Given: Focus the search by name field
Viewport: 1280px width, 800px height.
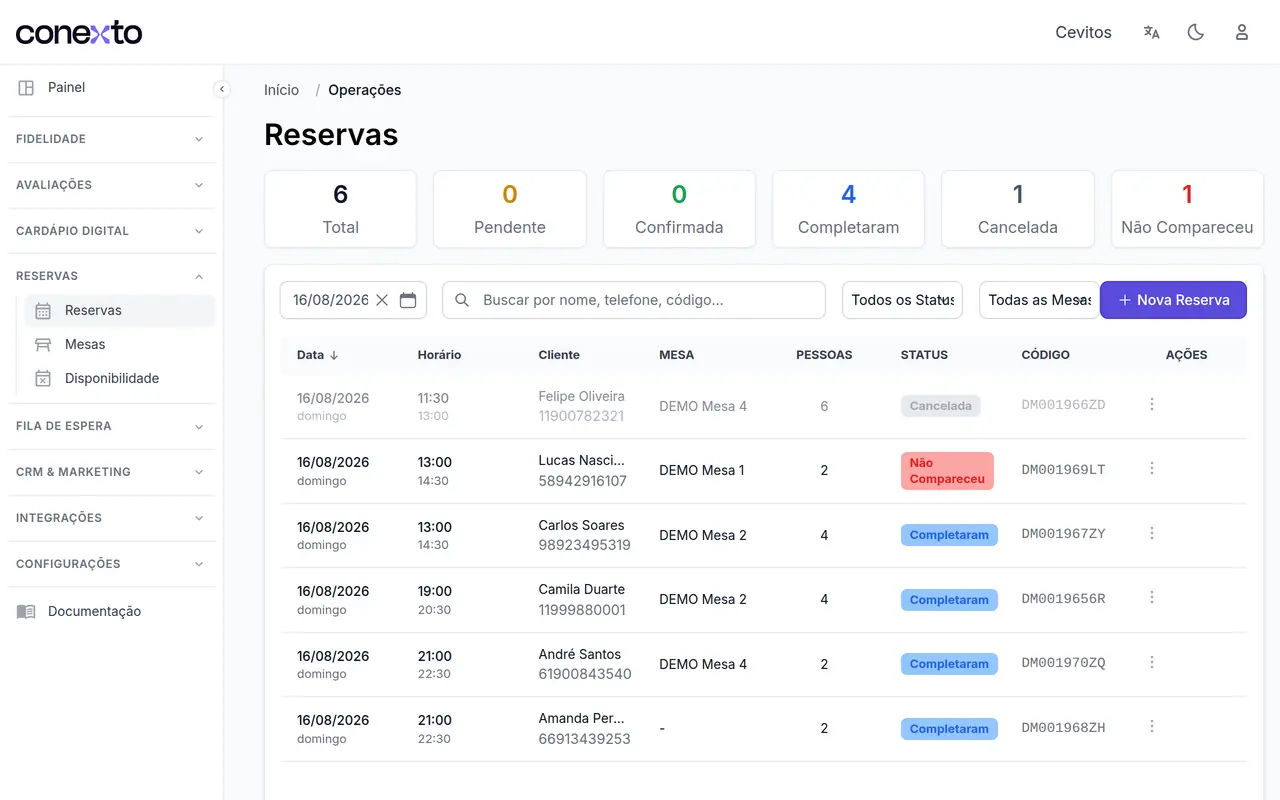Looking at the screenshot, I should pyautogui.click(x=634, y=300).
